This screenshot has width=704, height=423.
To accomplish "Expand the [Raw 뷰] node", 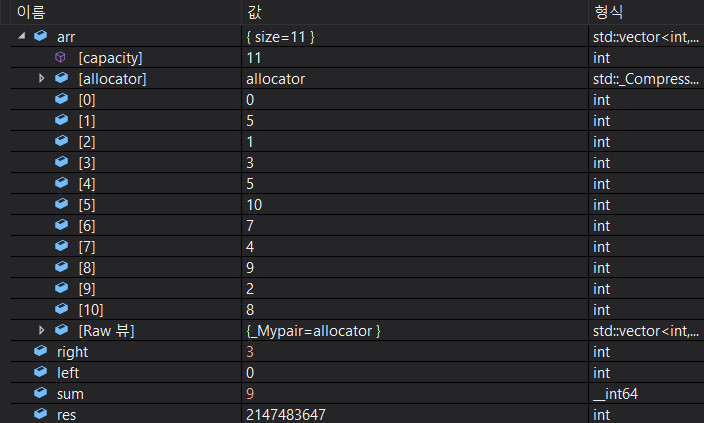I will [x=42, y=330].
